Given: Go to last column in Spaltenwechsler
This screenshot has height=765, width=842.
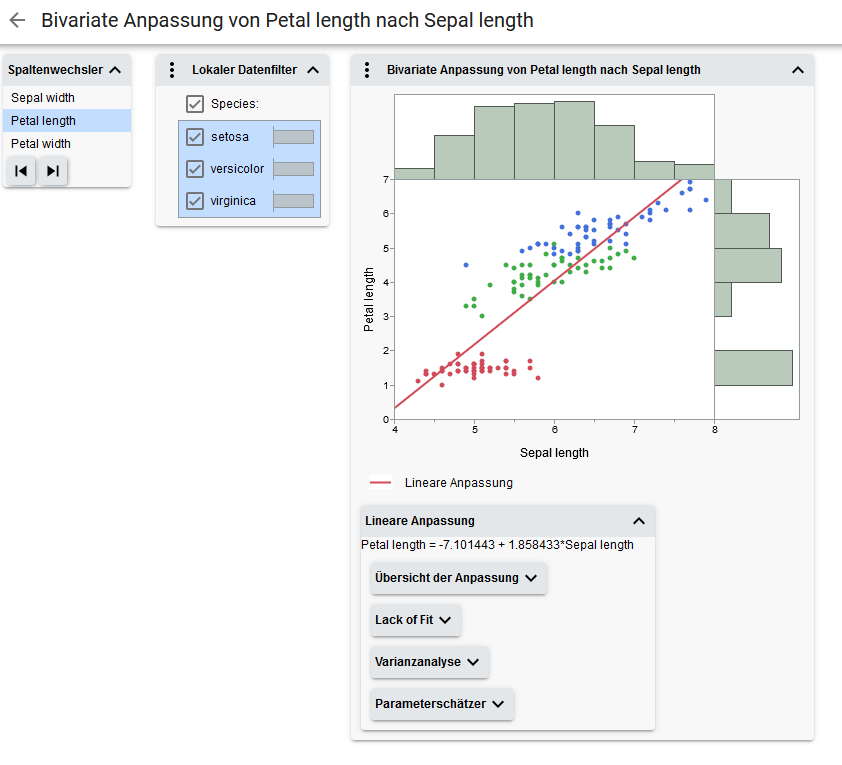Looking at the screenshot, I should pyautogui.click(x=53, y=171).
